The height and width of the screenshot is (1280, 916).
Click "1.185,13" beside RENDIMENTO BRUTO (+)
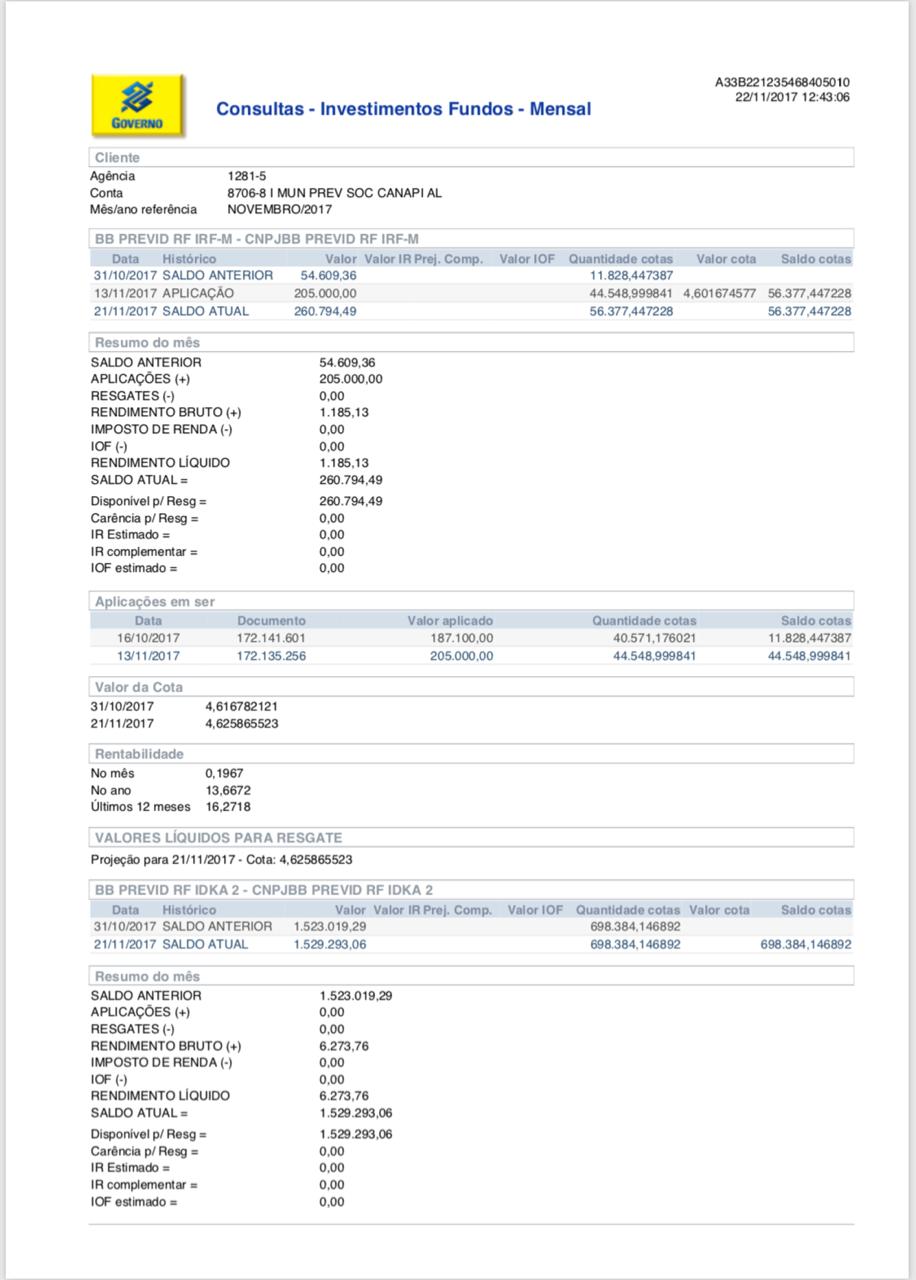click(344, 412)
